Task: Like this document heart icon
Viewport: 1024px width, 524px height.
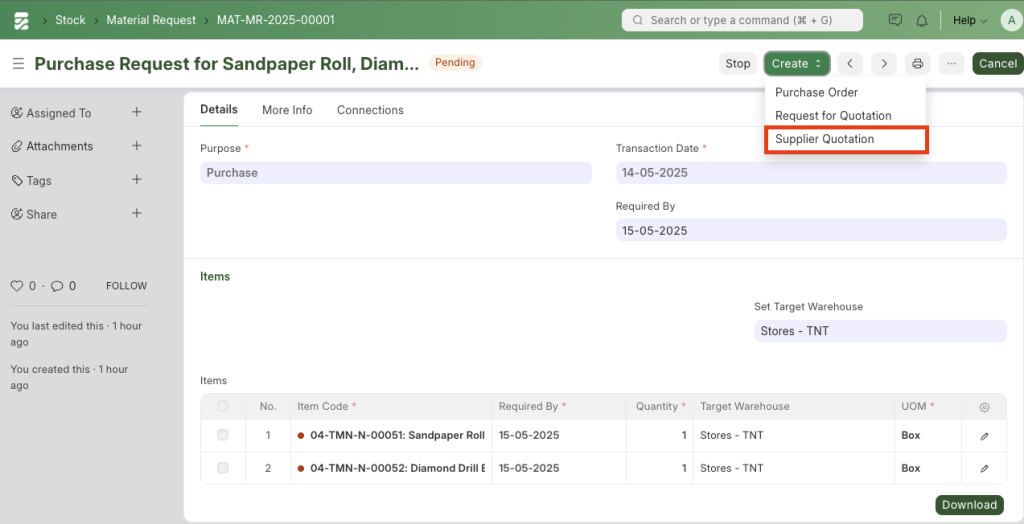Action: point(17,286)
